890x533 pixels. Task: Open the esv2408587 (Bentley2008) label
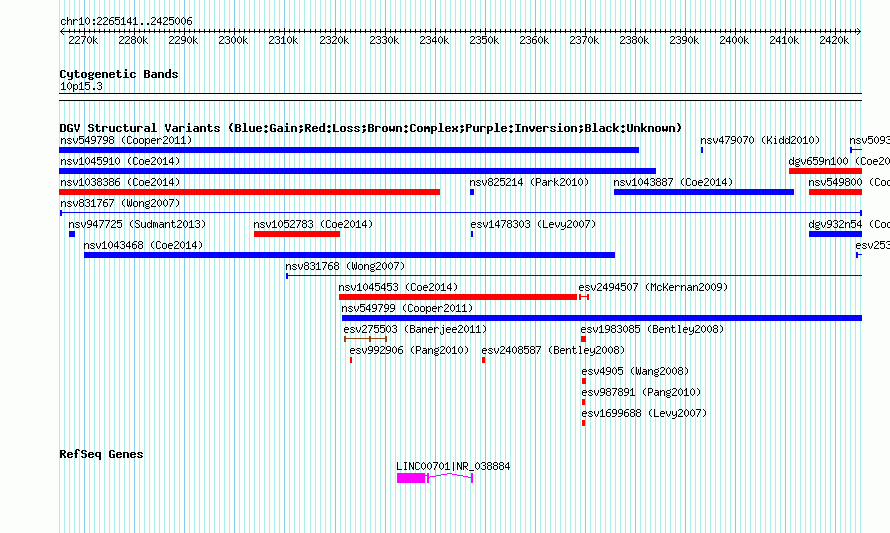point(553,350)
